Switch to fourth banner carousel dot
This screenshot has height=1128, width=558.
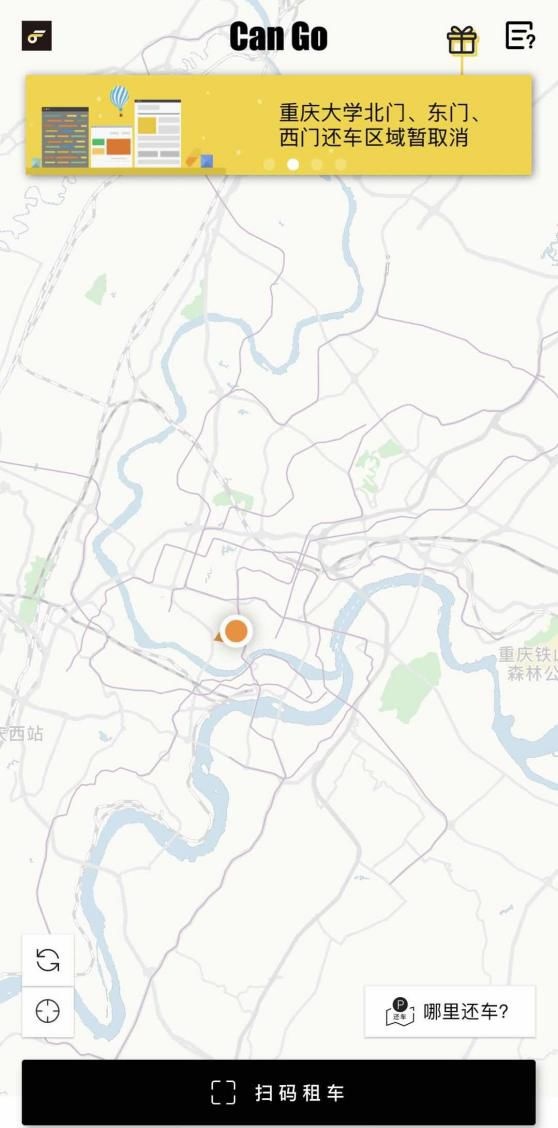(x=340, y=164)
